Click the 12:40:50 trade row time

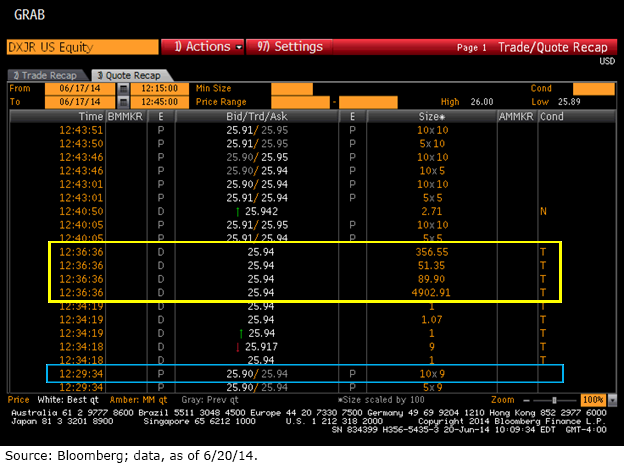[81, 211]
